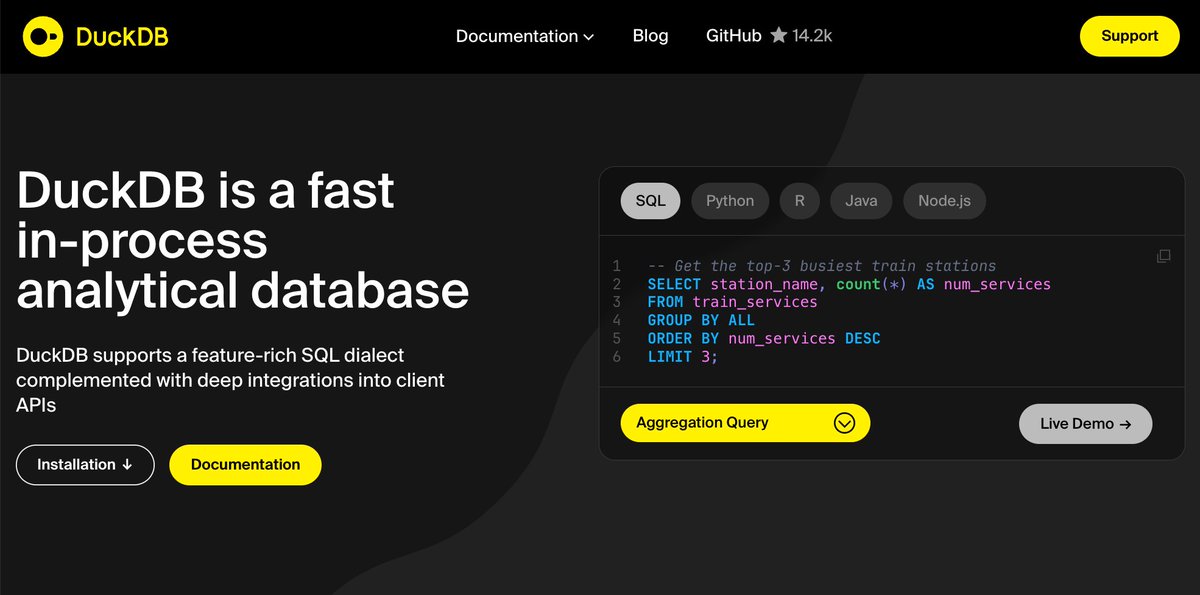Screen dimensions: 1200x595
Task: Click the heading 'DuckDB is a fast in-process analytical database'
Action: tap(243, 240)
